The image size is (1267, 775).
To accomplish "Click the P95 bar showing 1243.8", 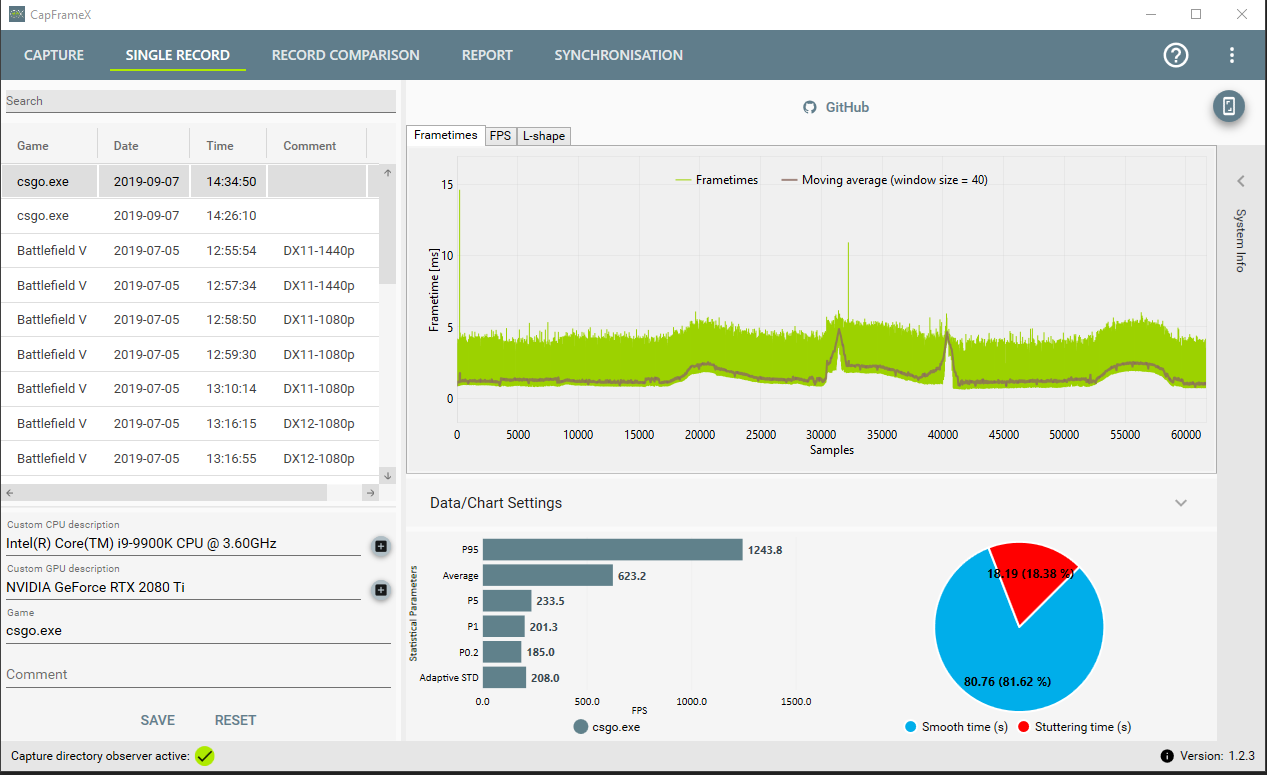I will 613,550.
